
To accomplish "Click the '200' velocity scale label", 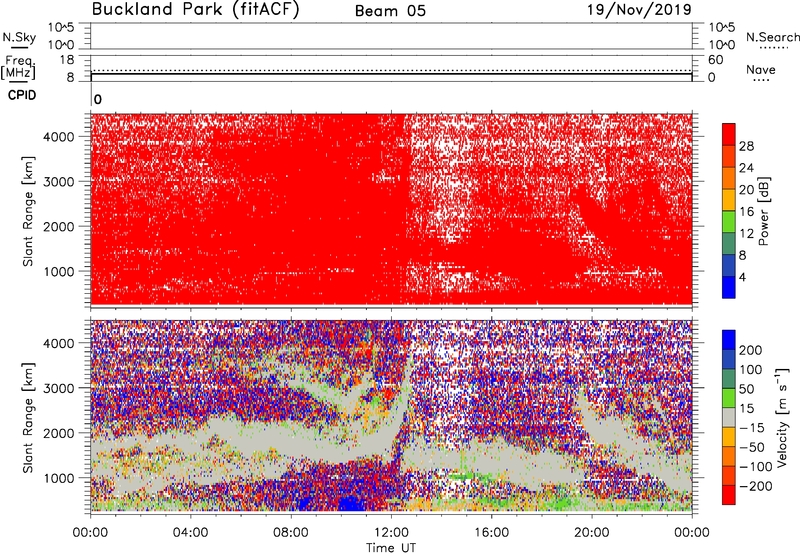I will click(751, 350).
